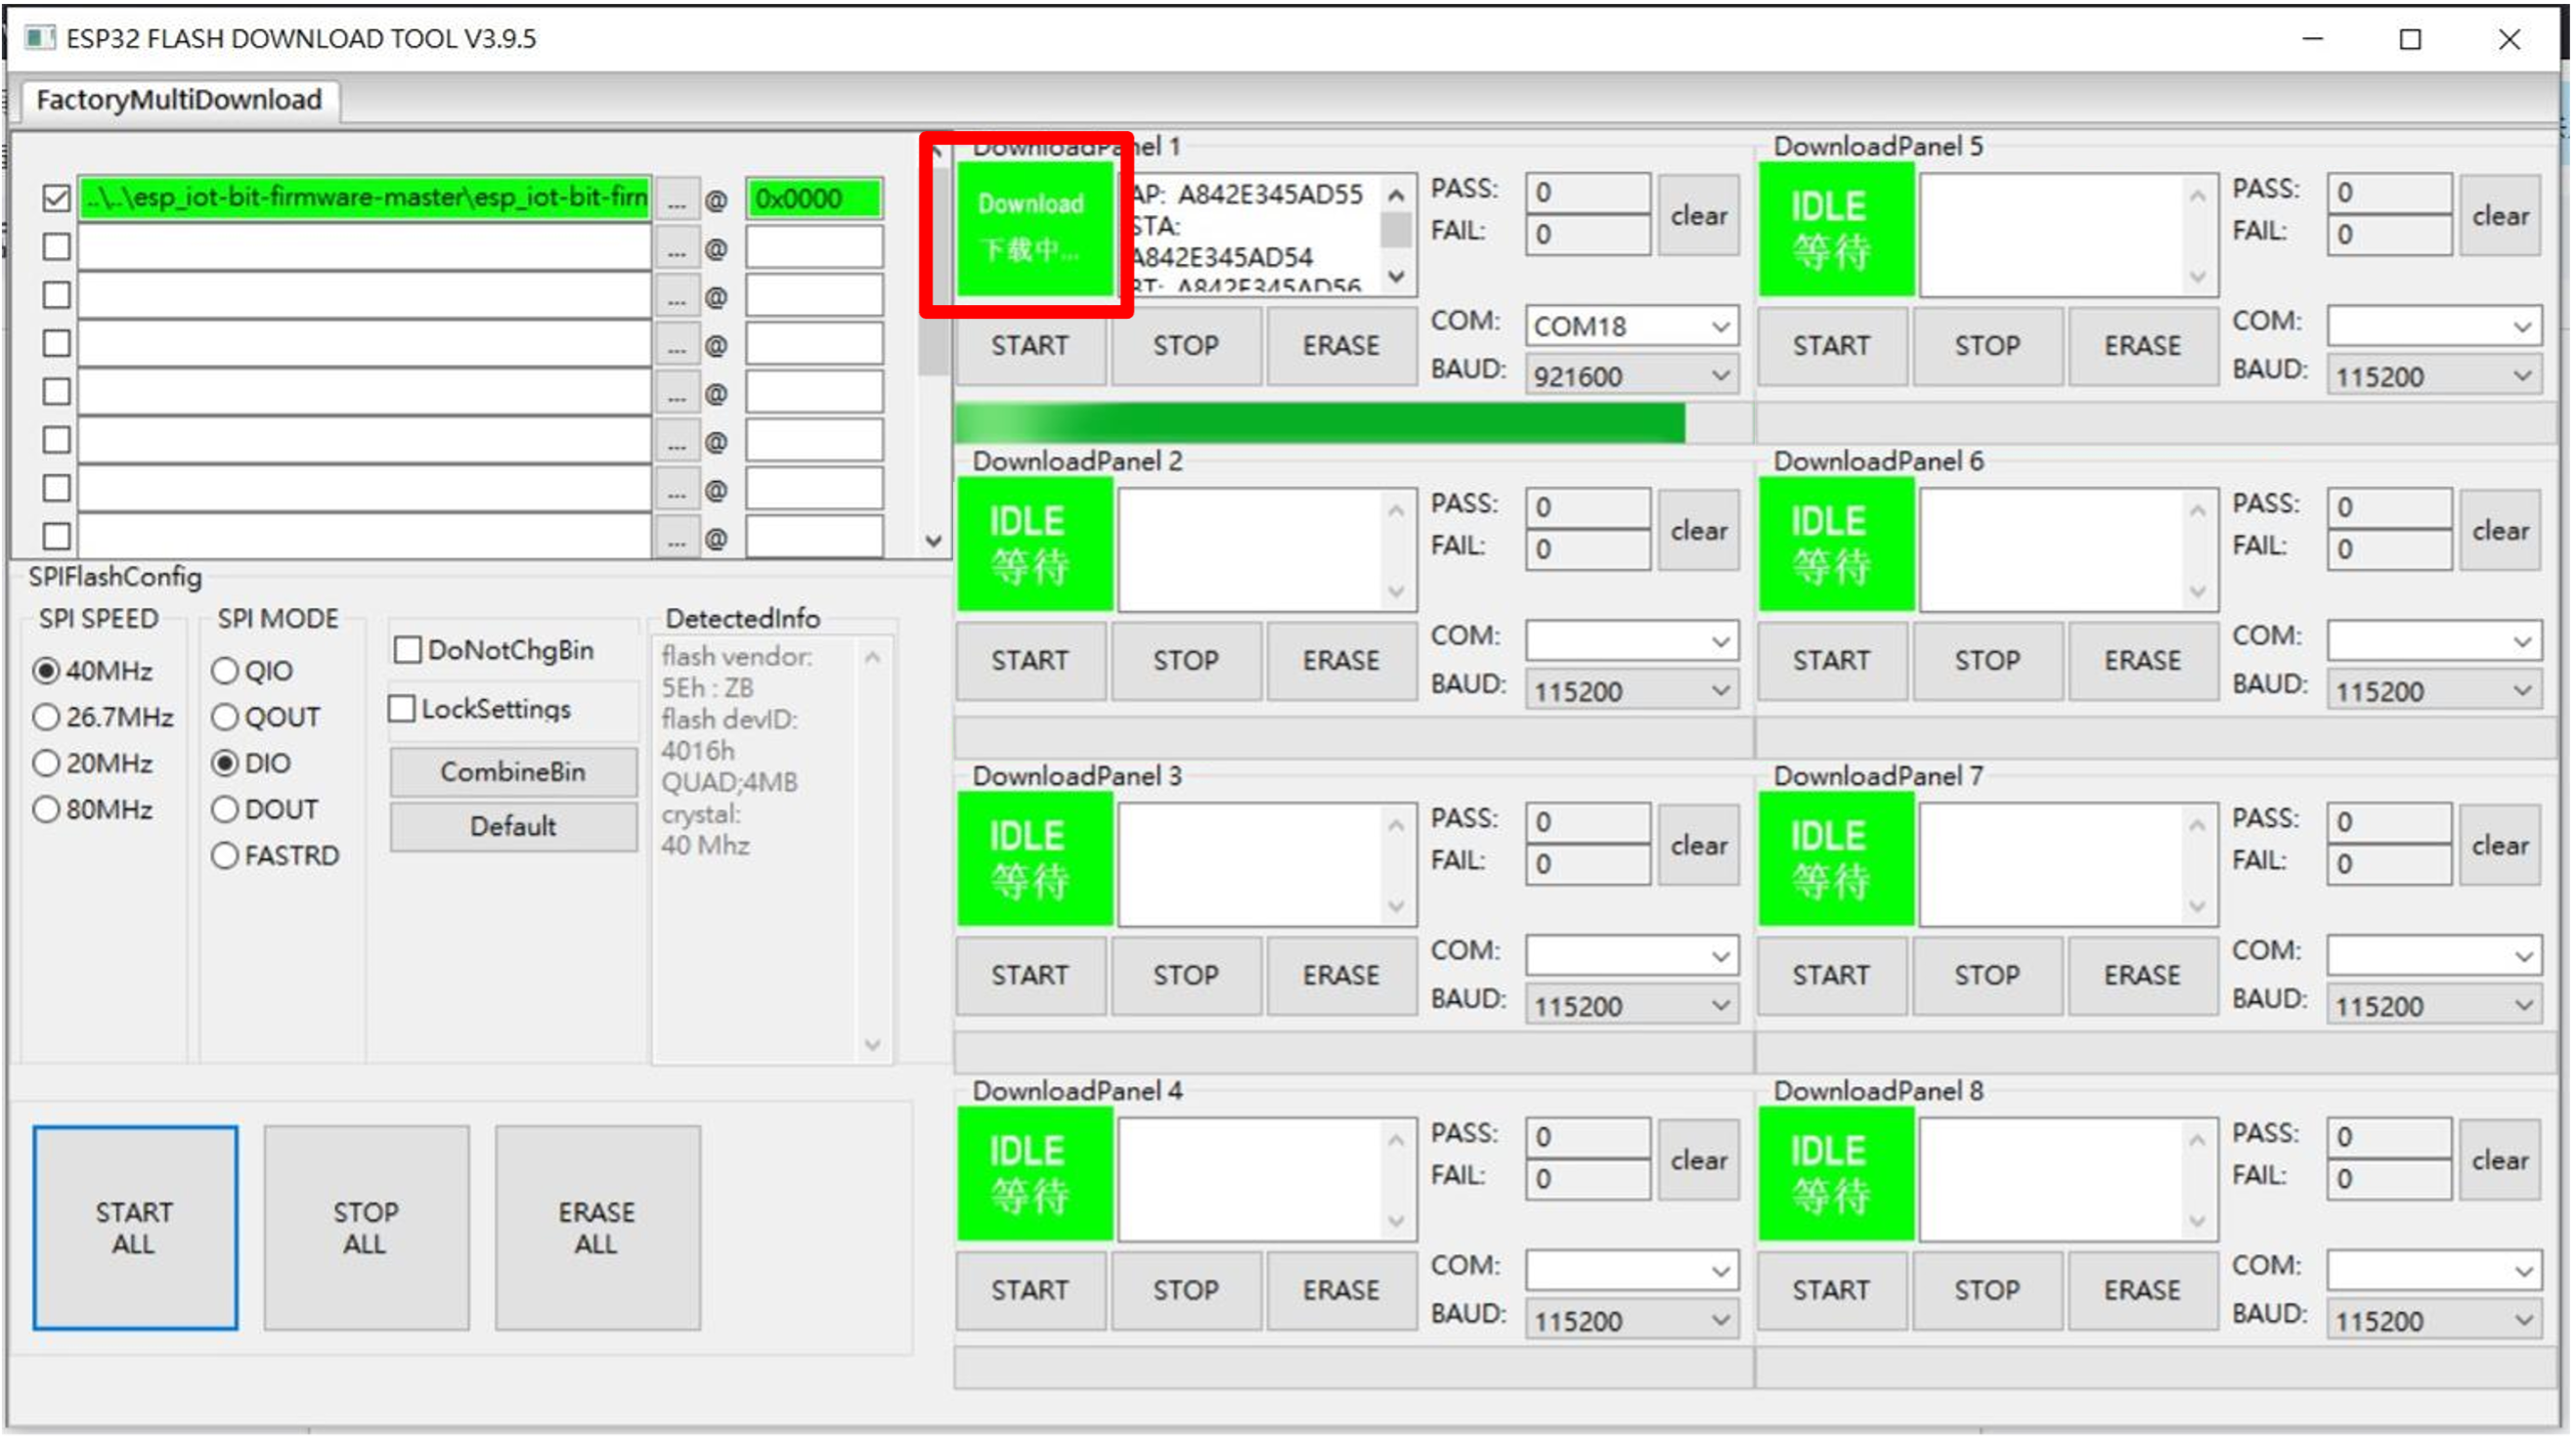Browse for bin file in third row

click(x=677, y=297)
